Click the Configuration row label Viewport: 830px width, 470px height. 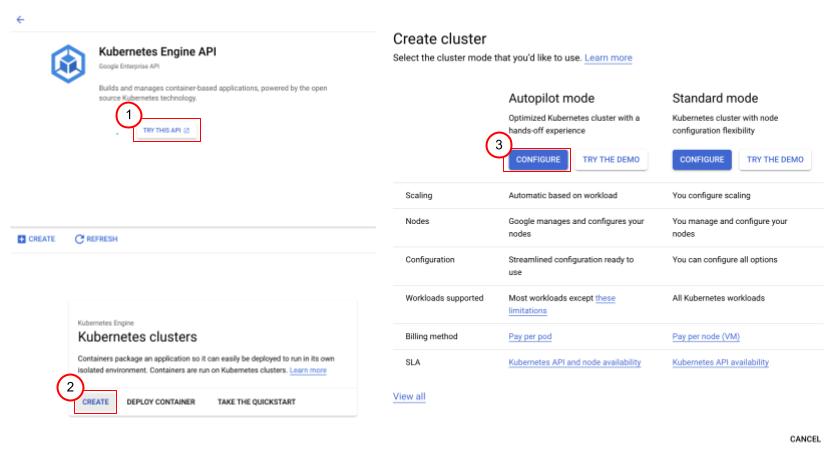(x=430, y=260)
